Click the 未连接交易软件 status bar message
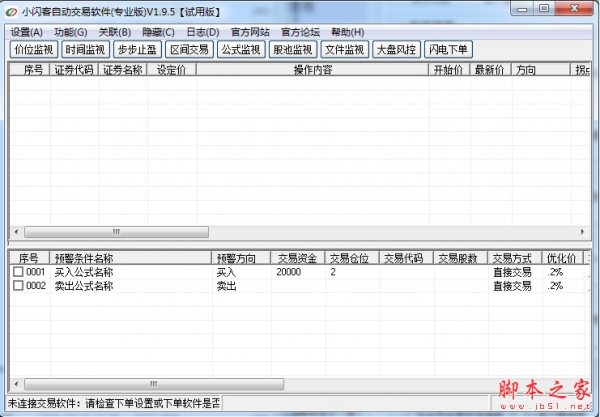 tap(114, 403)
